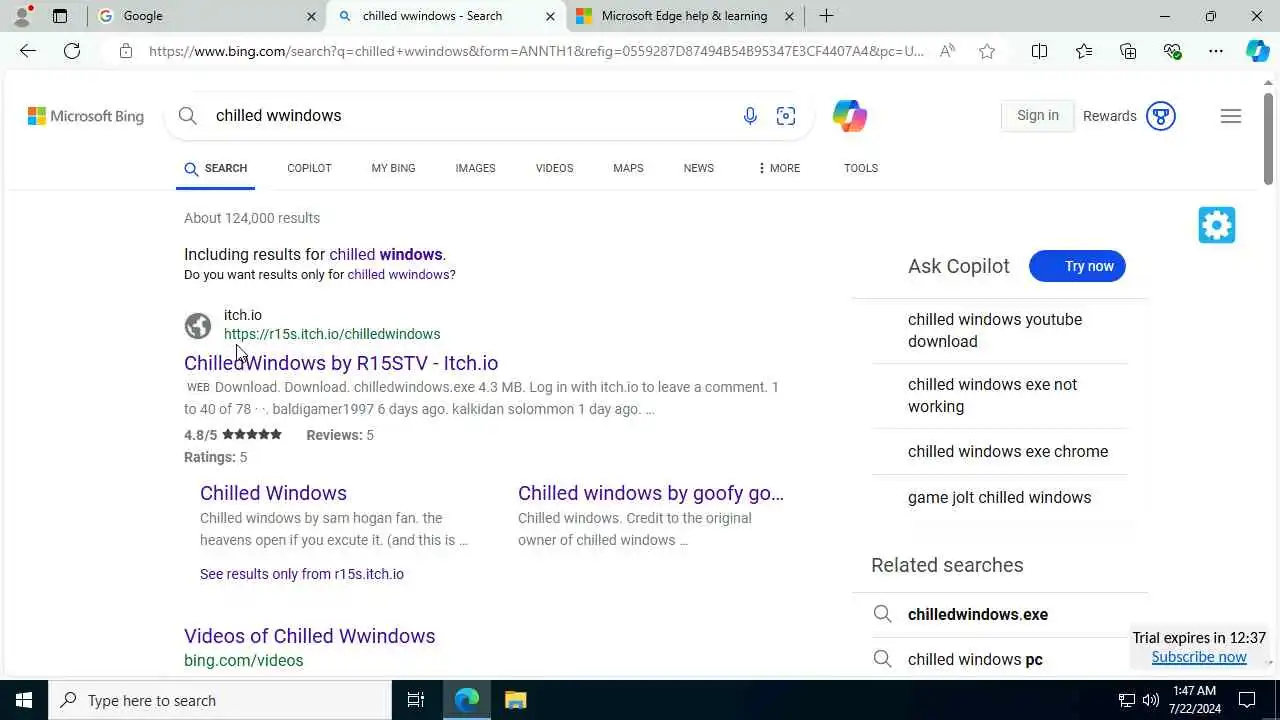
Task: Open the Edge profile icon
Action: click(x=22, y=16)
